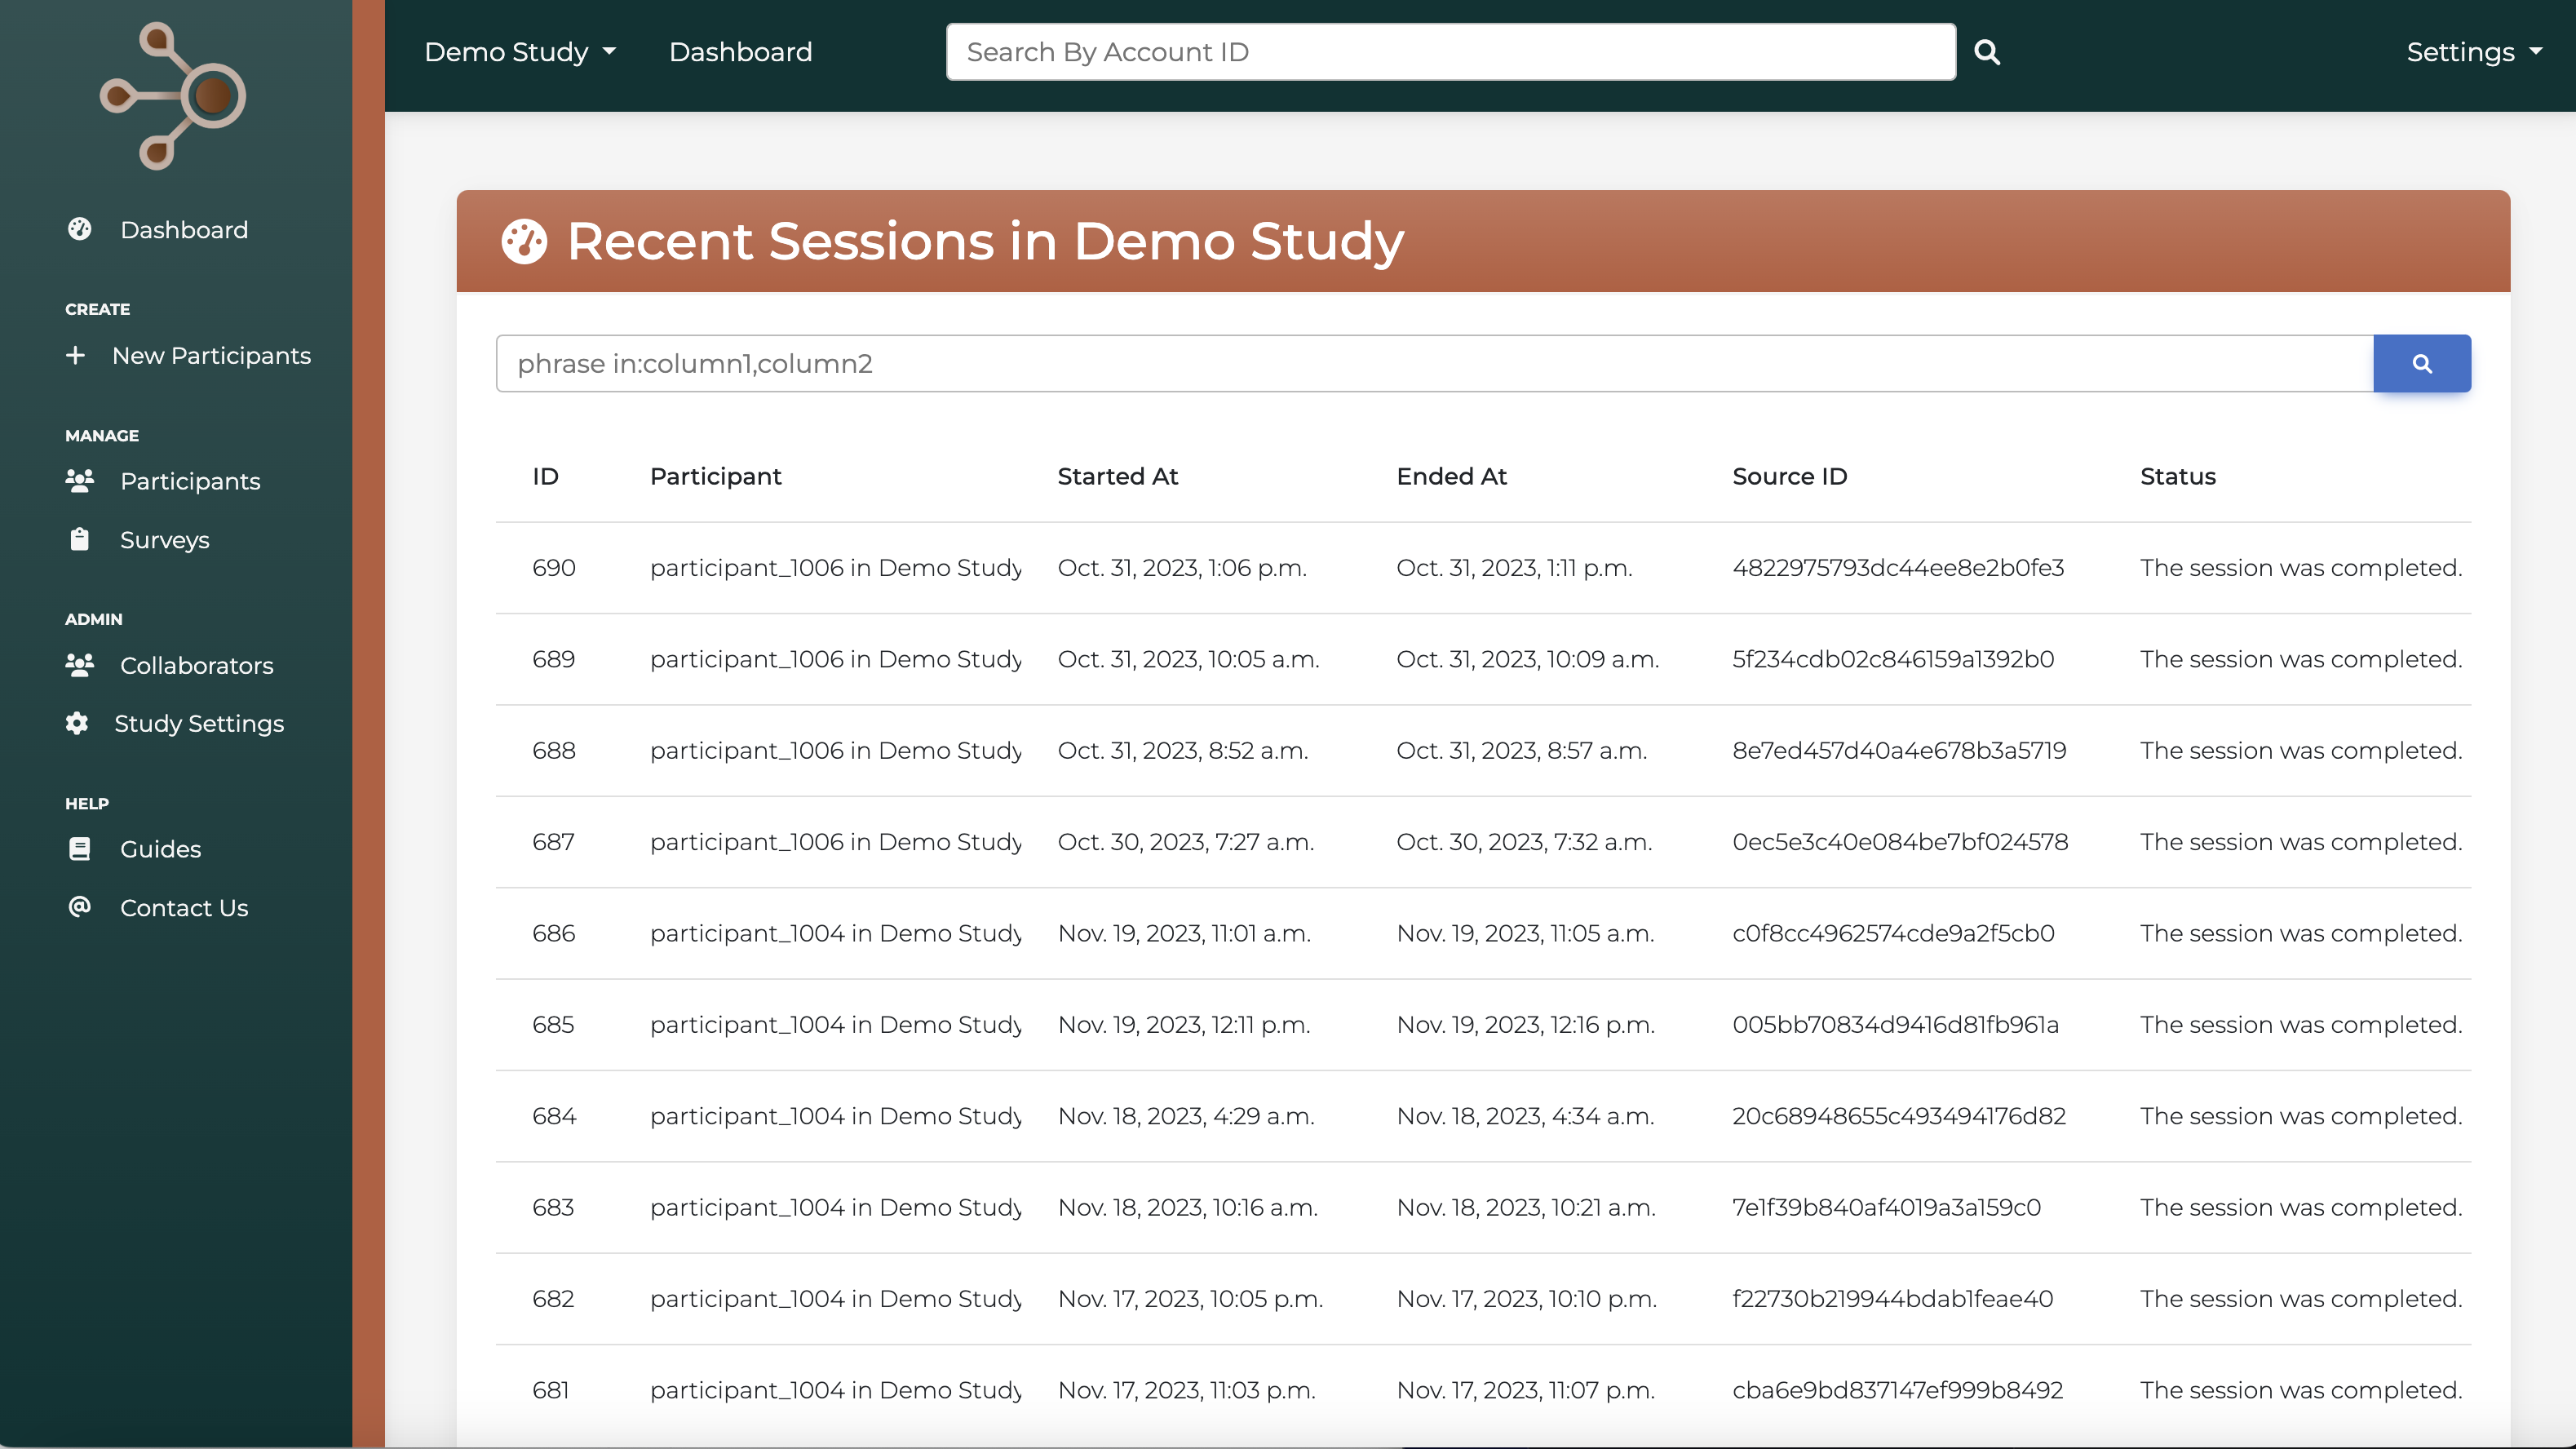Focus the Search By Account ID field
Image resolution: width=2576 pixels, height=1449 pixels.
tap(1451, 52)
